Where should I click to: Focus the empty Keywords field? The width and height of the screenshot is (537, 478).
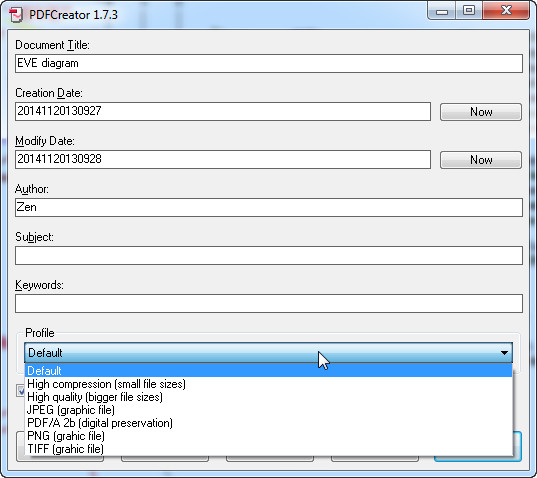tap(269, 303)
